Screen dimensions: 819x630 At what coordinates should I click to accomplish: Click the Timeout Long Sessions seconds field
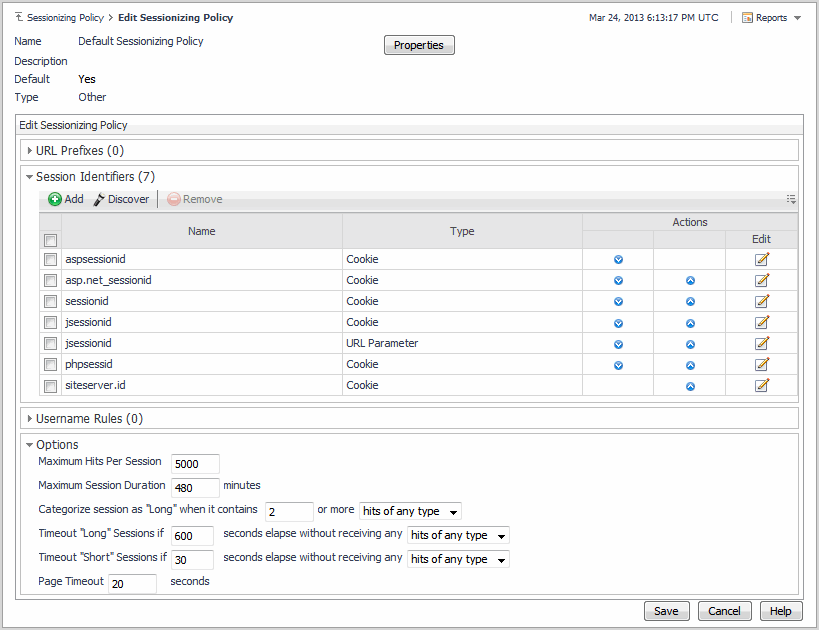click(x=192, y=536)
